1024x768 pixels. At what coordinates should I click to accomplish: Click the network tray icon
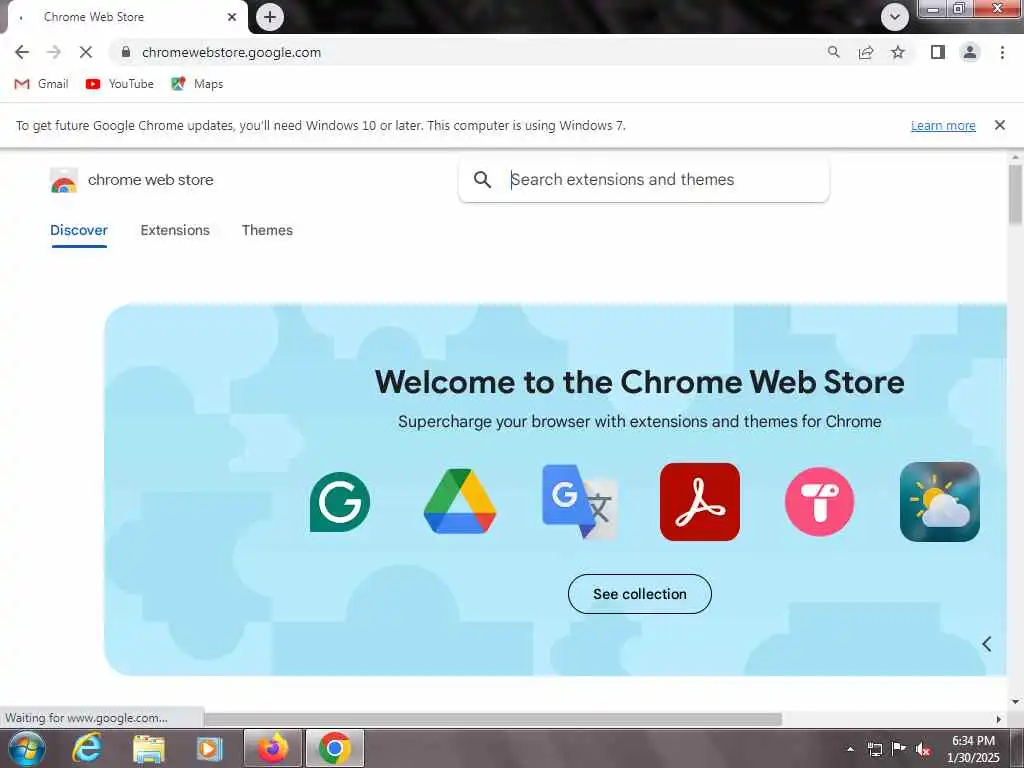(874, 749)
